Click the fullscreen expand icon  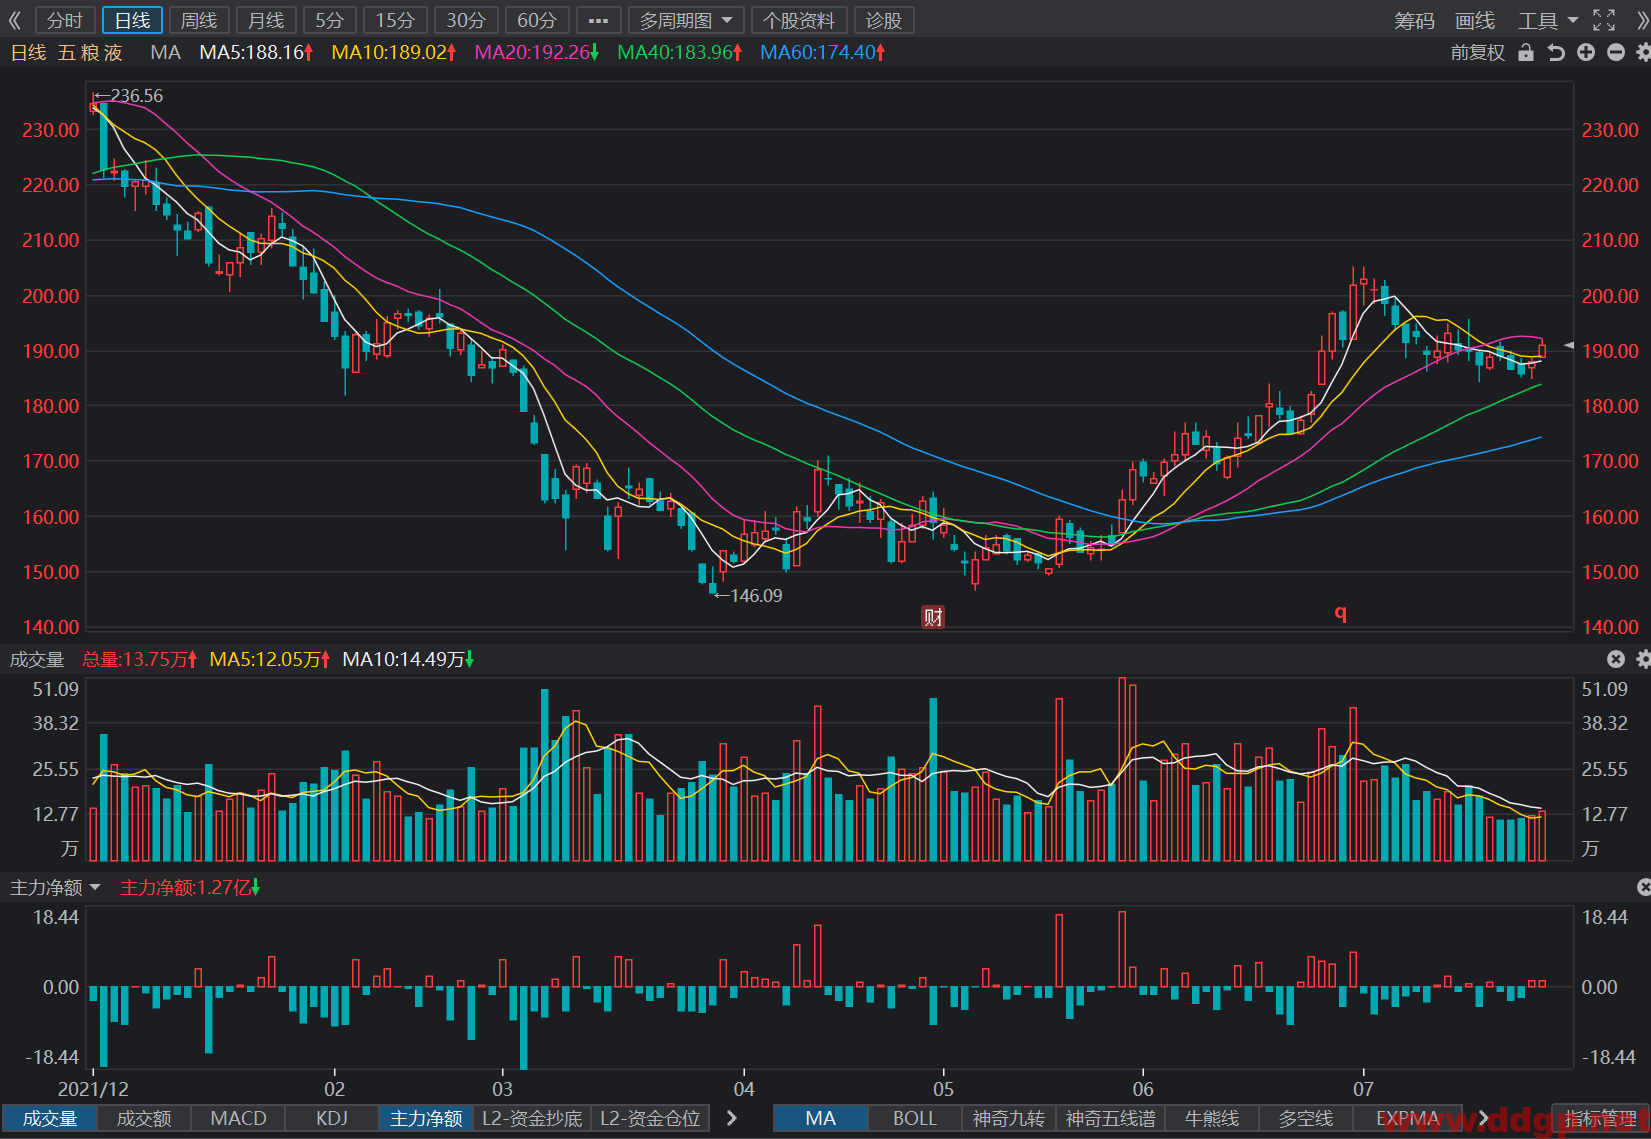click(x=1604, y=20)
